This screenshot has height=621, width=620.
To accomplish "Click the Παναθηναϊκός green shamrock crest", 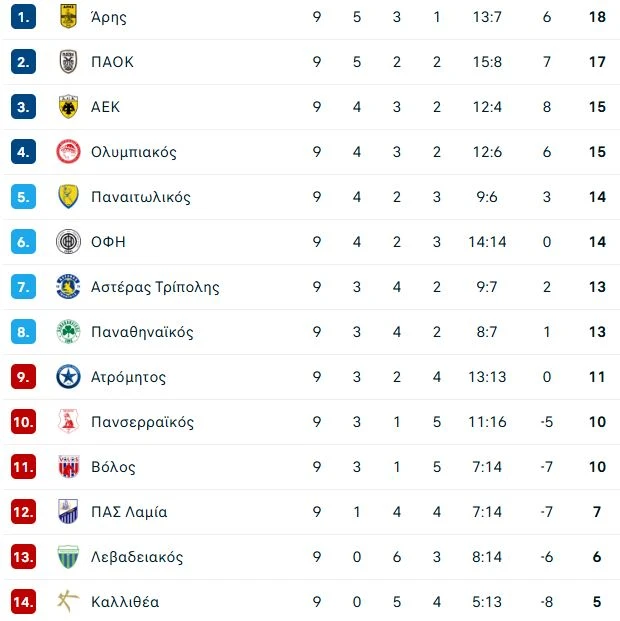I will pyautogui.click(x=68, y=332).
